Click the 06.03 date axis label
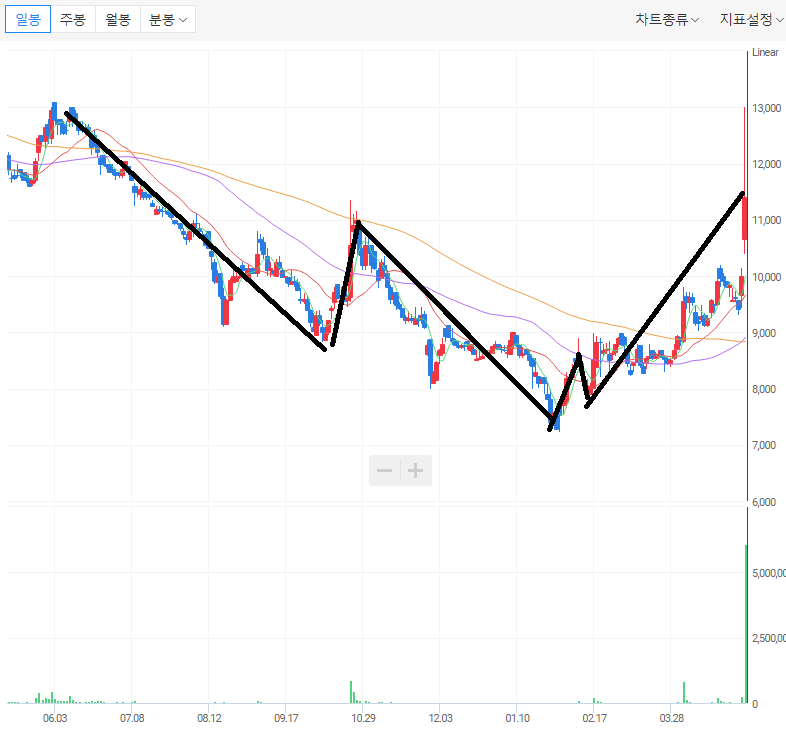Viewport: 786px width, 731px height. (x=55, y=718)
